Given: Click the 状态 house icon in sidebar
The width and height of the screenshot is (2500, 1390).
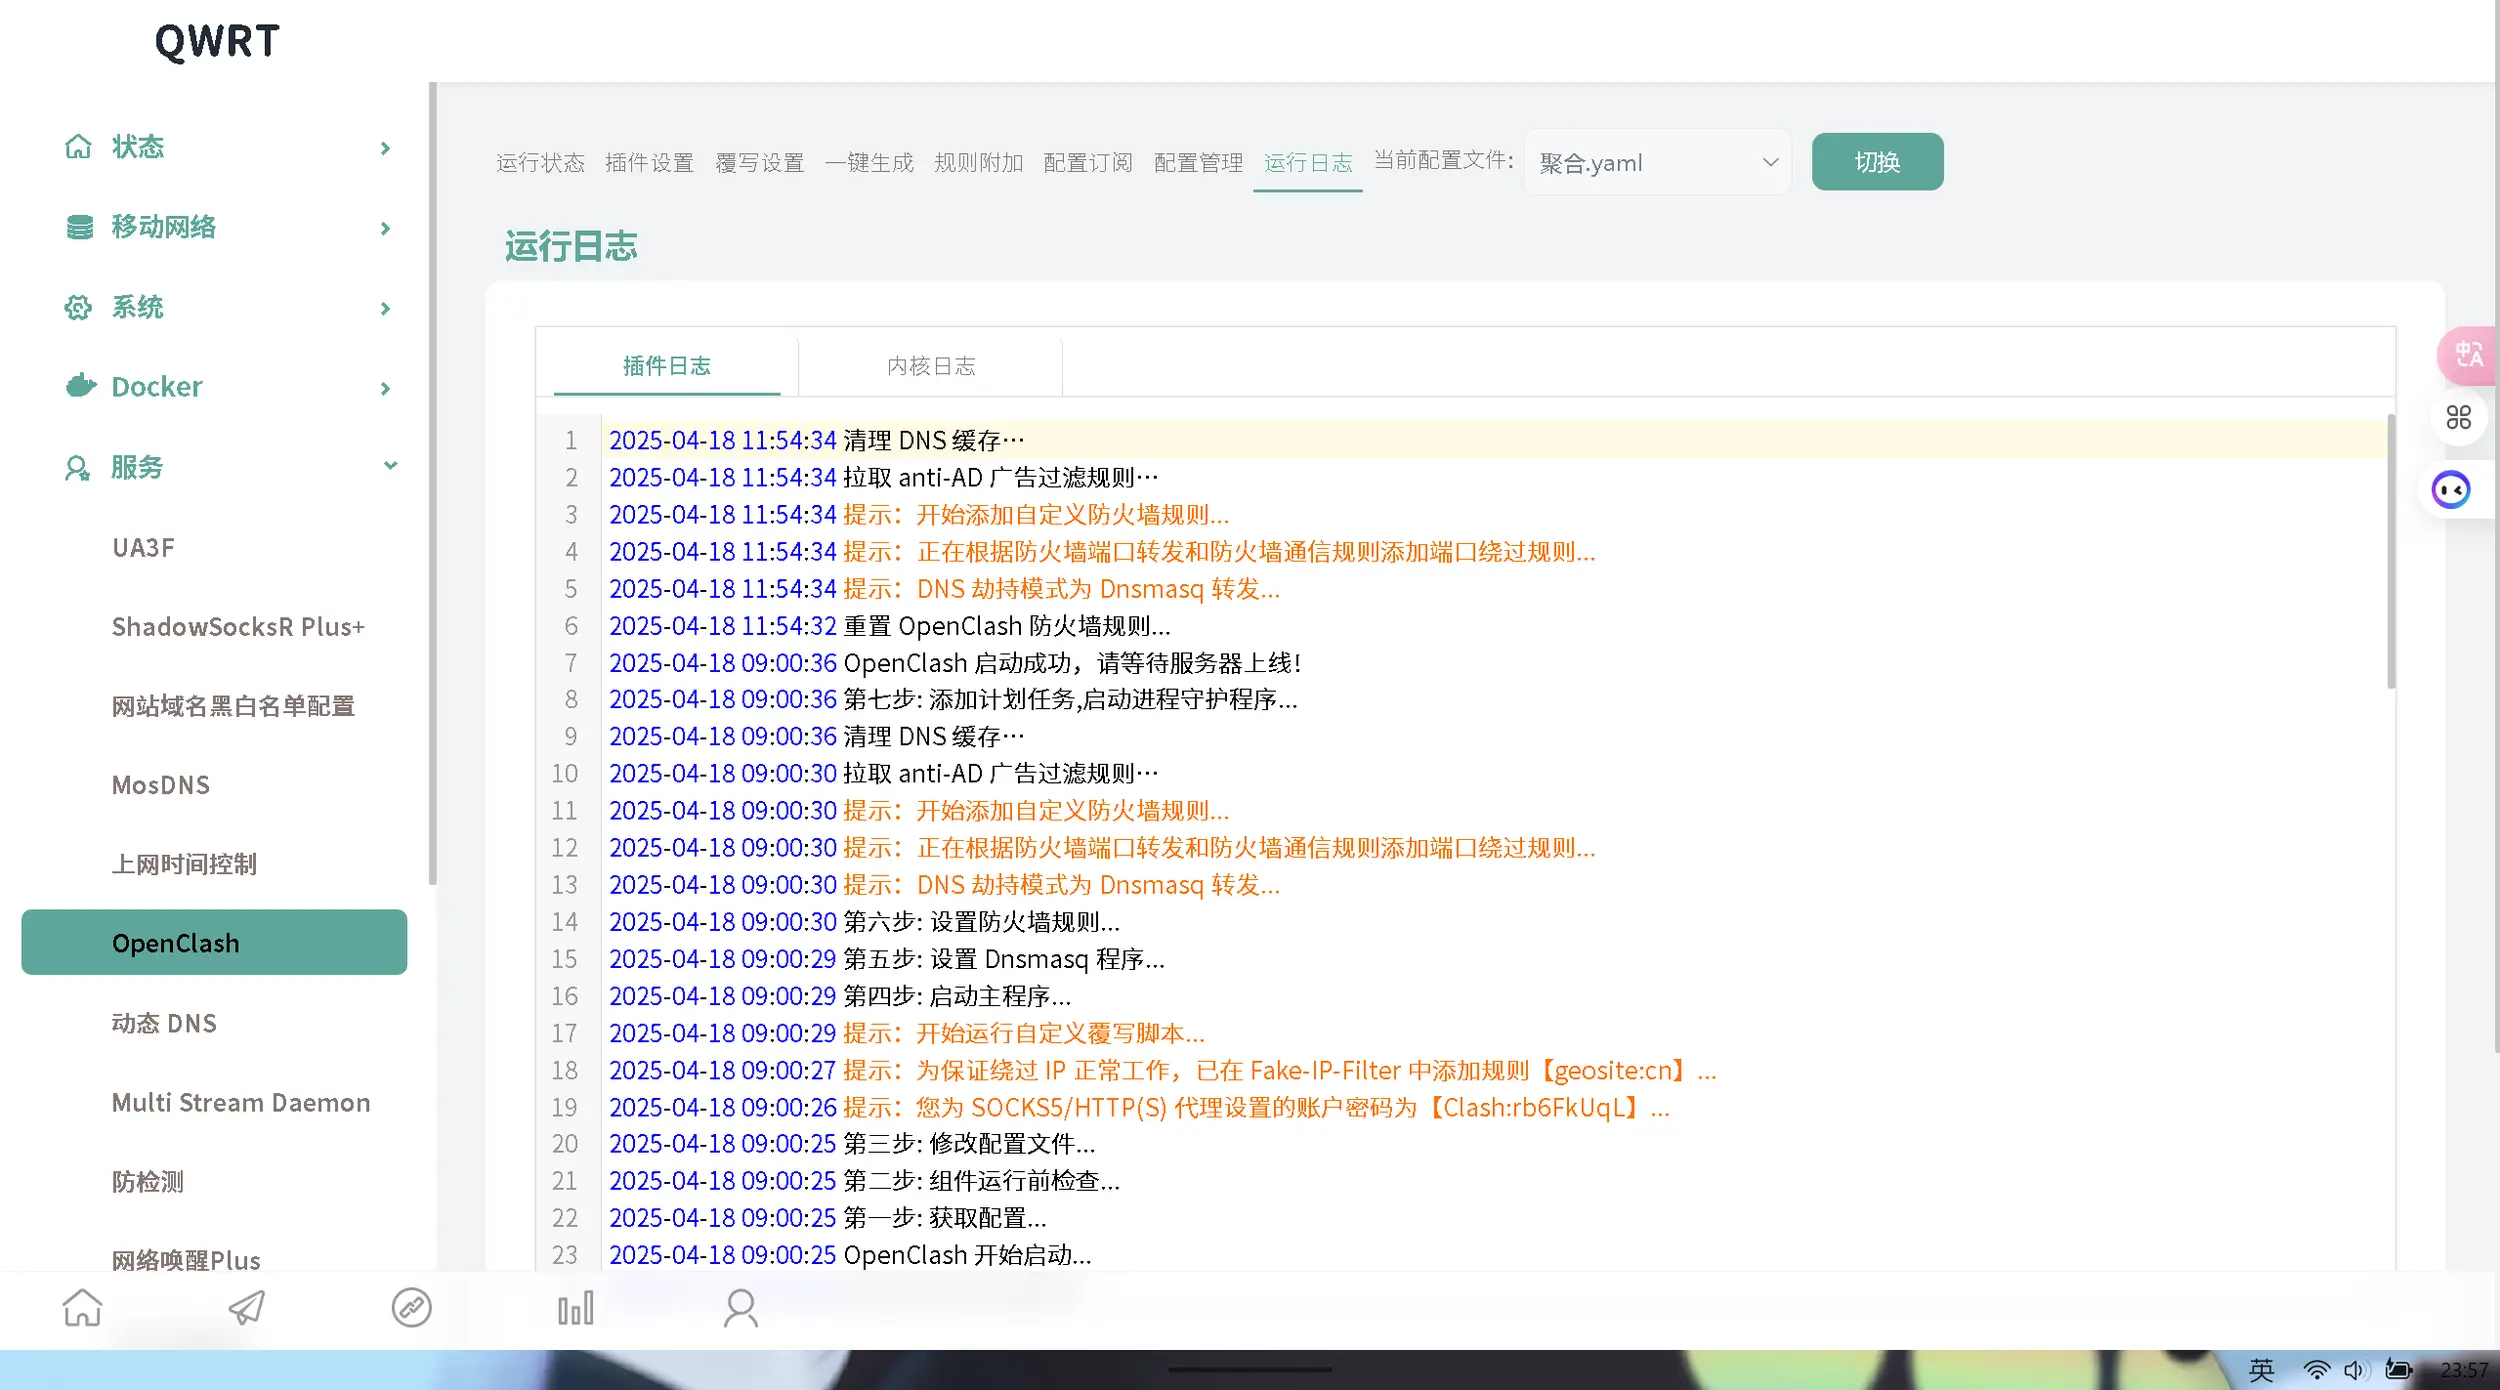Looking at the screenshot, I should tap(78, 147).
